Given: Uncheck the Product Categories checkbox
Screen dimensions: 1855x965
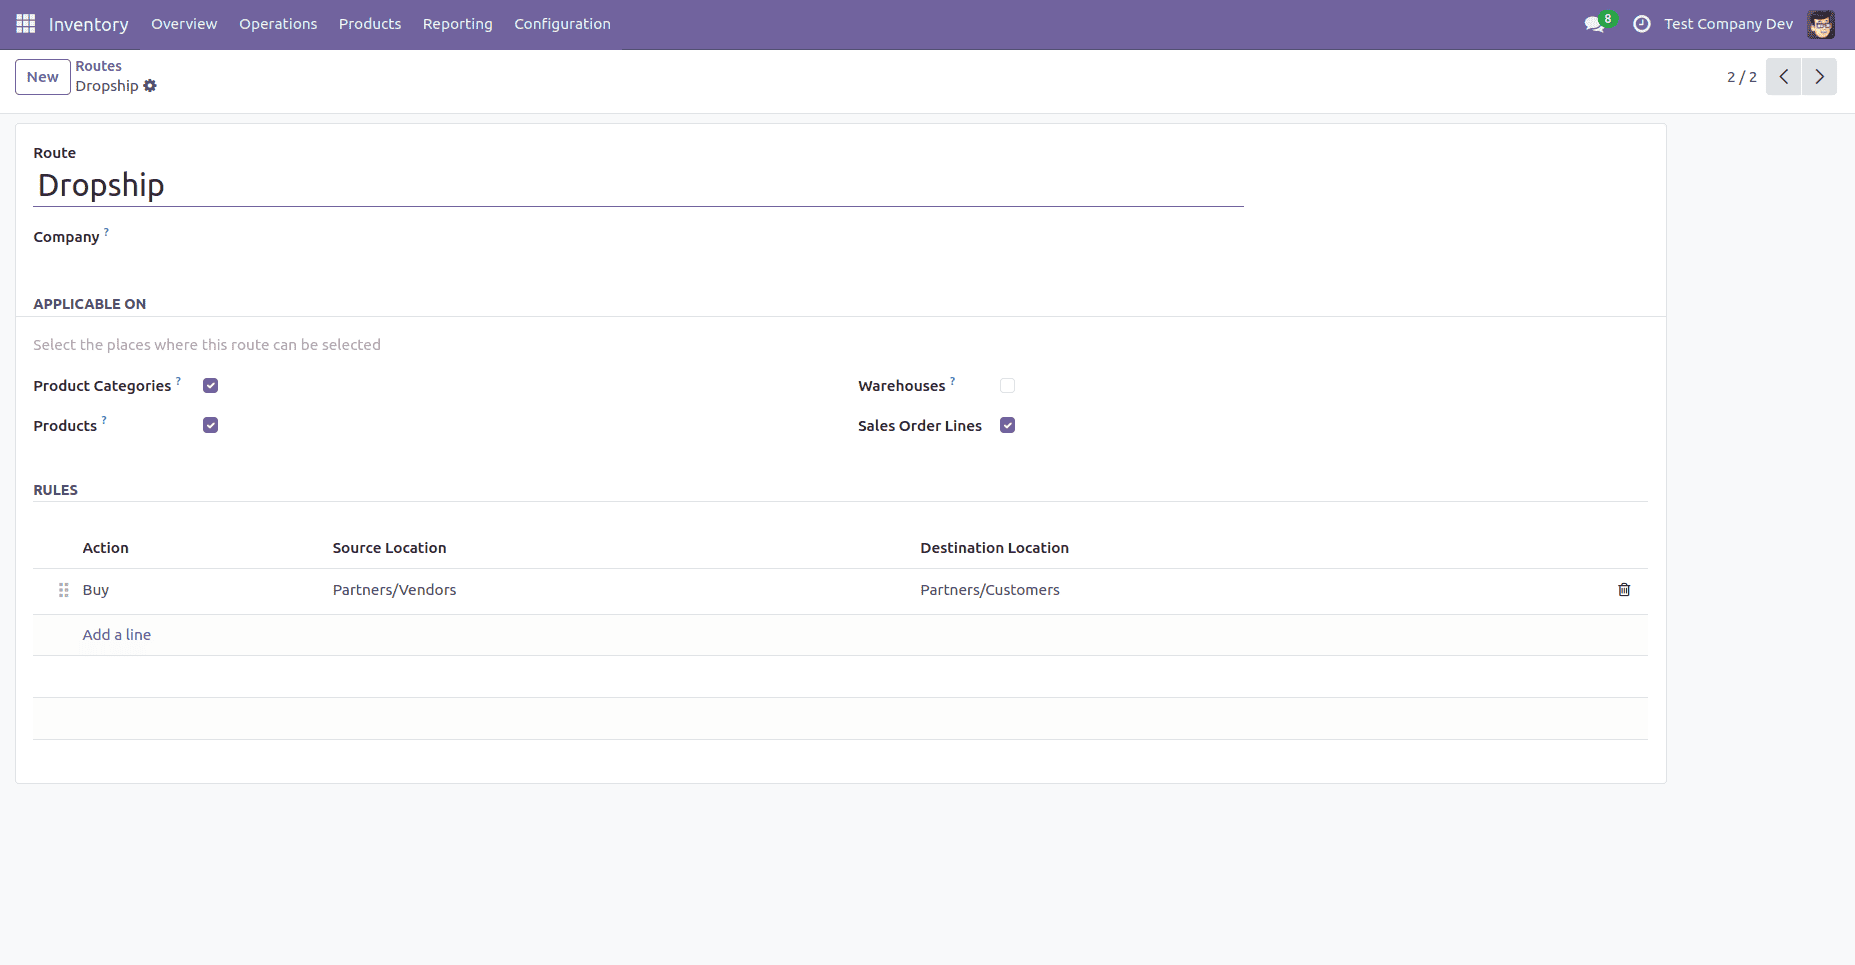Looking at the screenshot, I should point(210,385).
